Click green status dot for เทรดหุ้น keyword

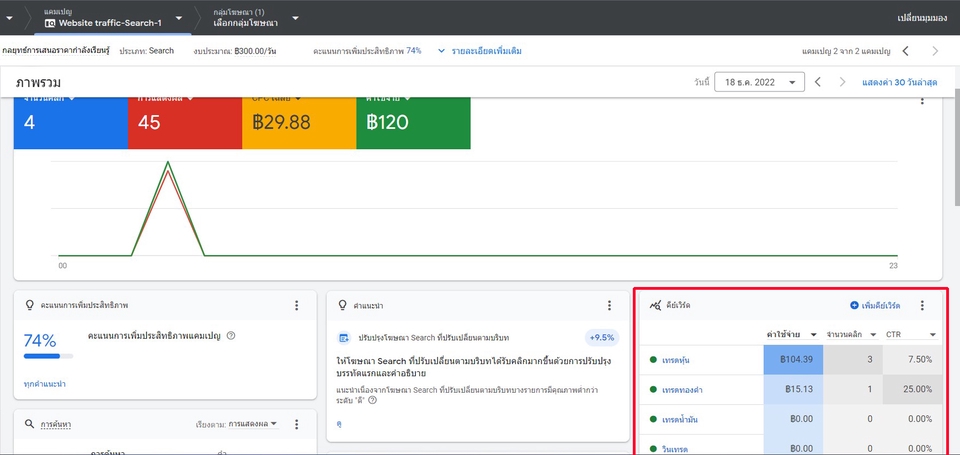[x=653, y=360]
